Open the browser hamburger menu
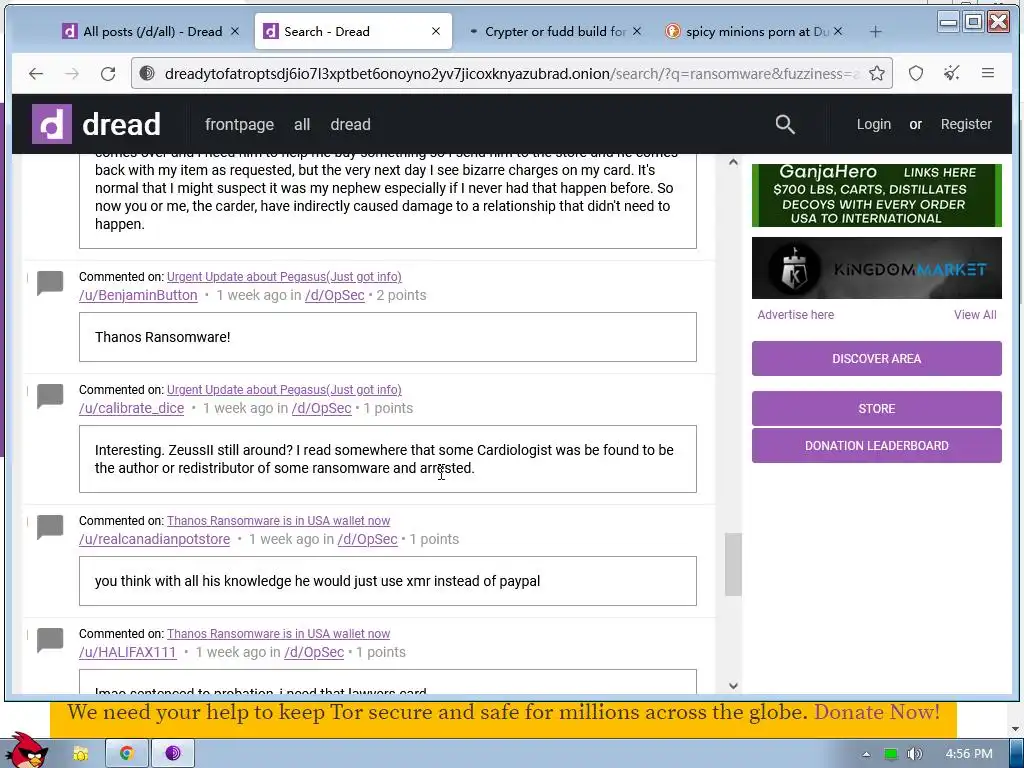The height and width of the screenshot is (768, 1024). [x=987, y=74]
